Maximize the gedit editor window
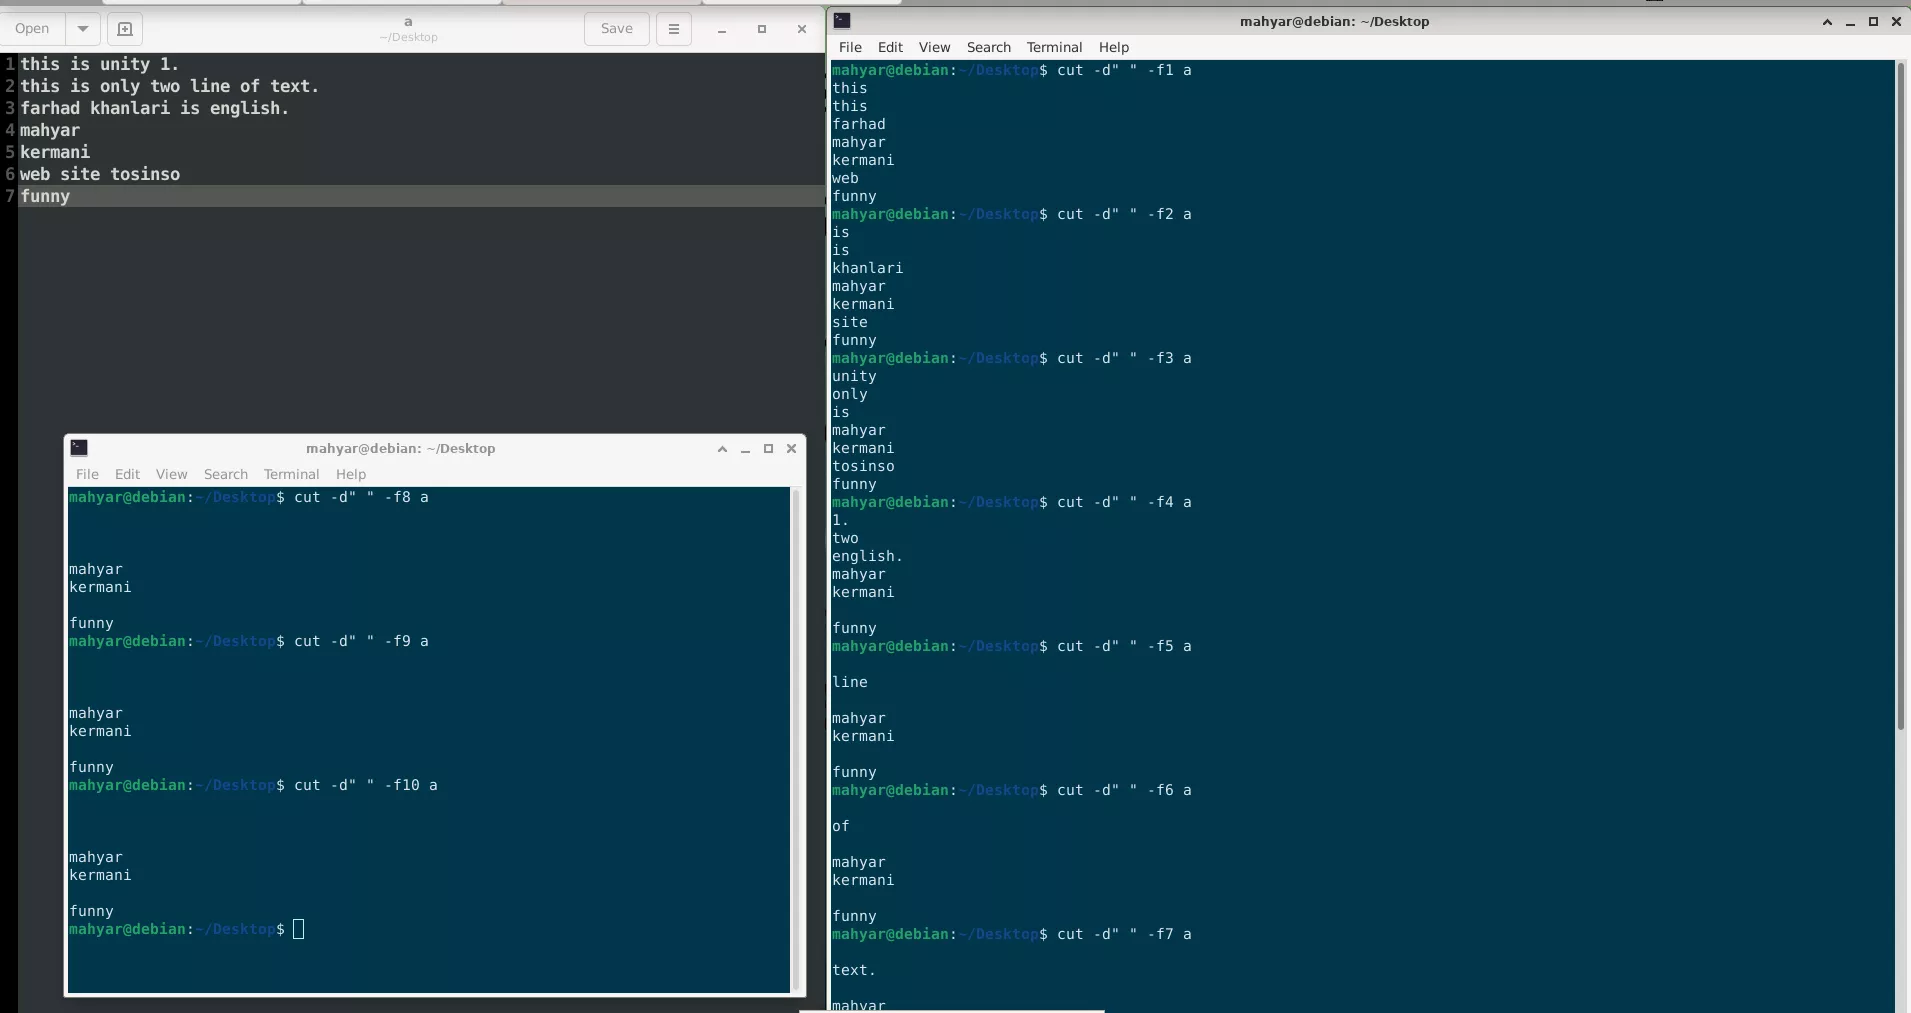This screenshot has width=1911, height=1013. [762, 30]
